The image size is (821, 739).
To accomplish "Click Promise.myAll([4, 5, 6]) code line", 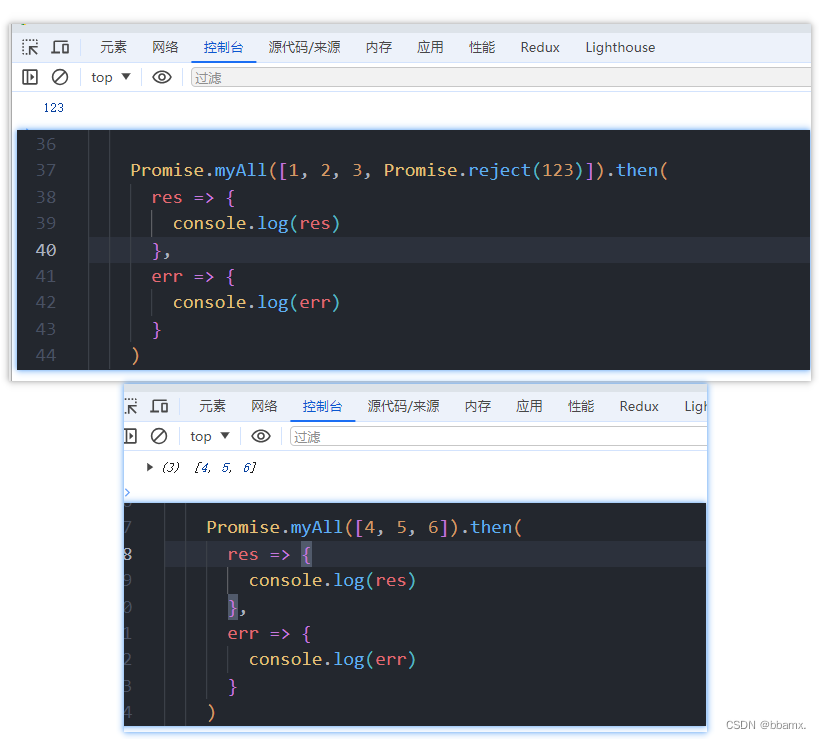I will click(x=364, y=527).
